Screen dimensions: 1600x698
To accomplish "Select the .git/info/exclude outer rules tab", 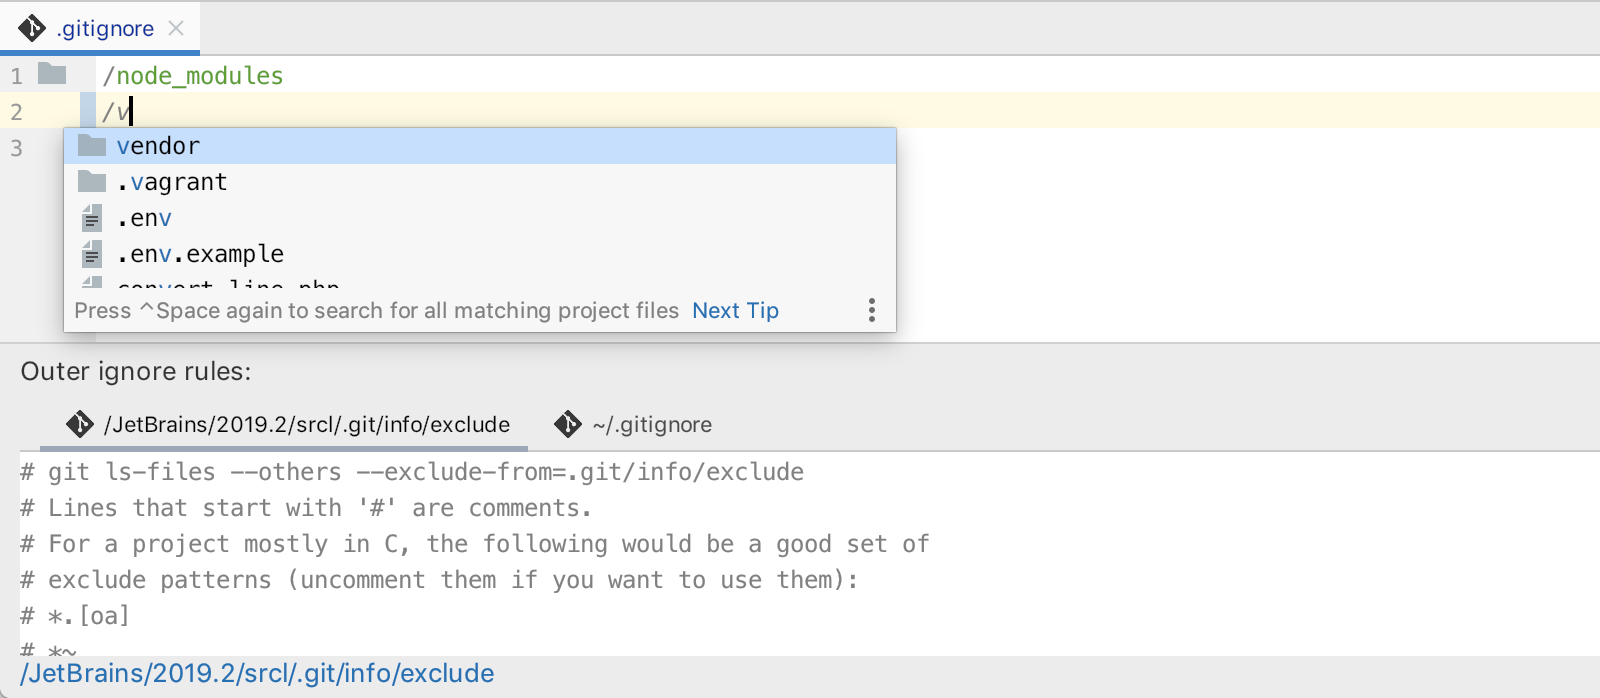I will pyautogui.click(x=306, y=424).
